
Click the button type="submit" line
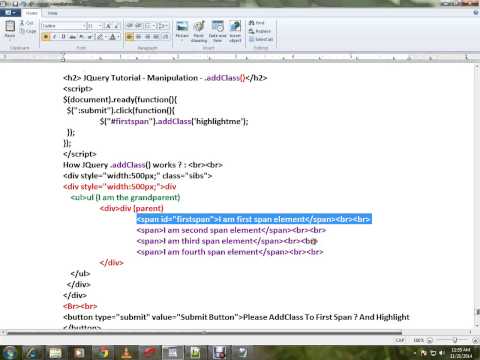[236, 317]
